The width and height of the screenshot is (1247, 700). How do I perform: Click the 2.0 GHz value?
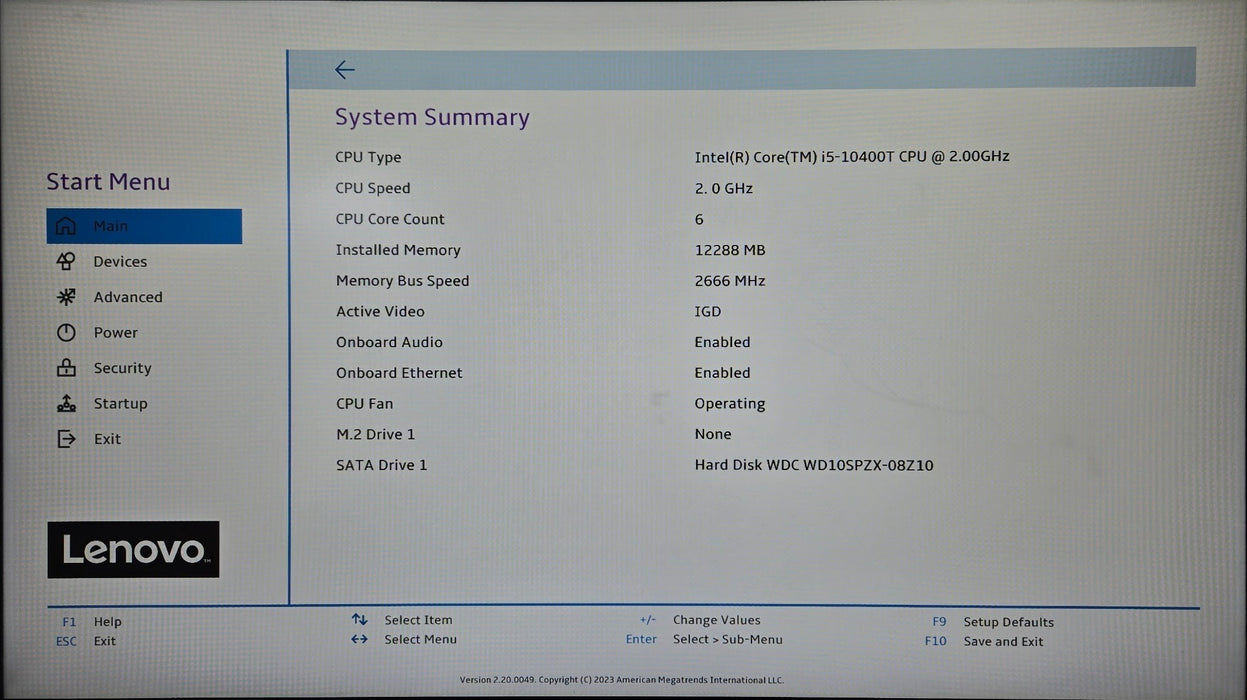(724, 188)
